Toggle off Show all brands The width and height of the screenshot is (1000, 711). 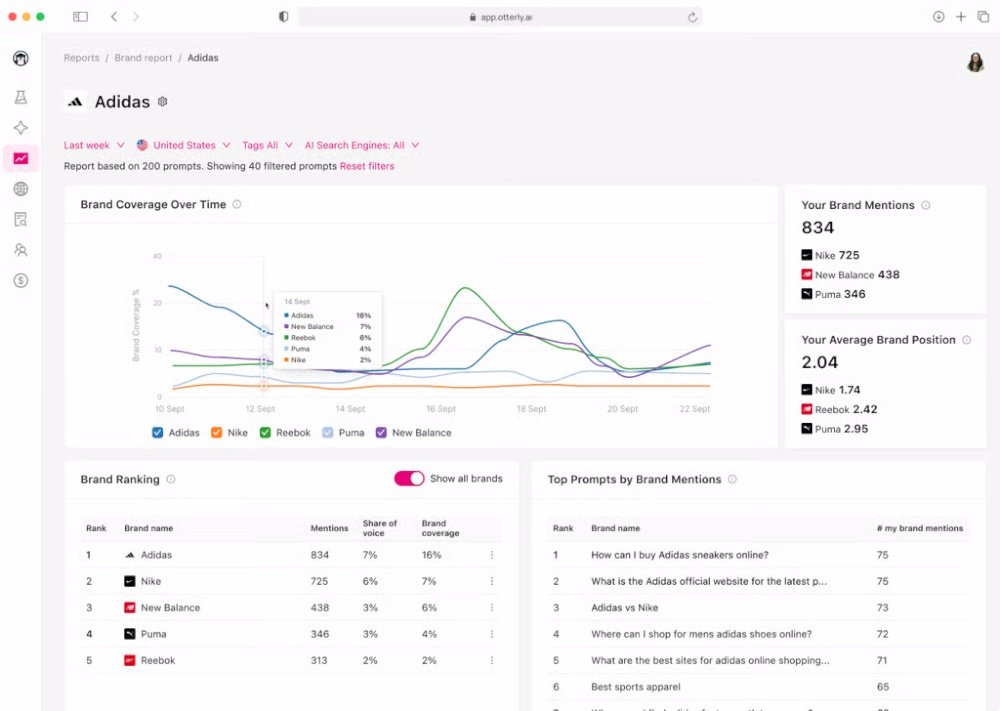pyautogui.click(x=409, y=479)
